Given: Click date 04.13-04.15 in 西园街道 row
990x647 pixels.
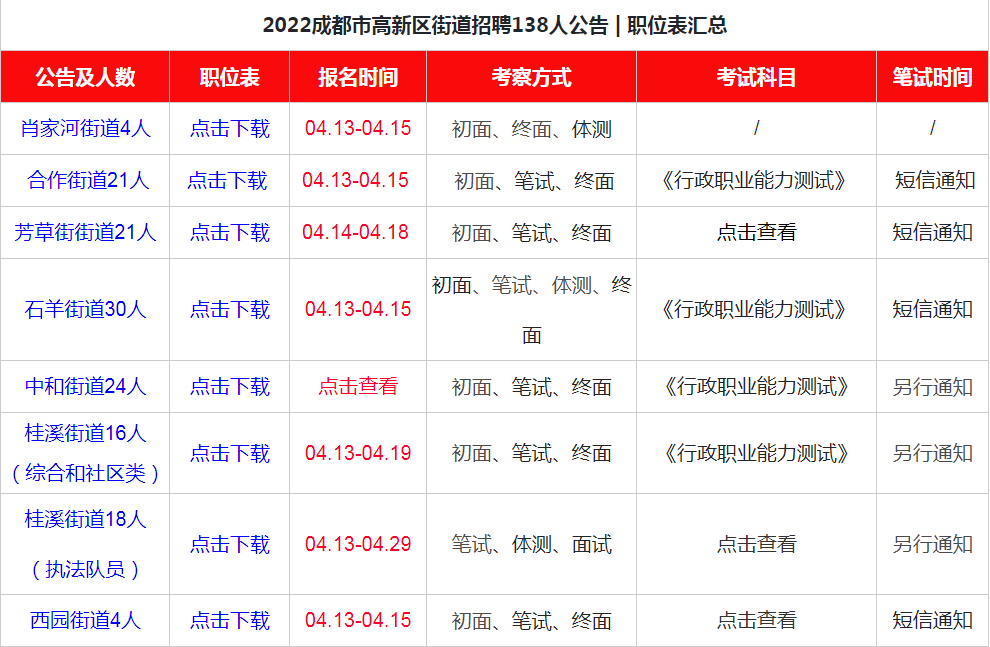Looking at the screenshot, I should tap(358, 620).
